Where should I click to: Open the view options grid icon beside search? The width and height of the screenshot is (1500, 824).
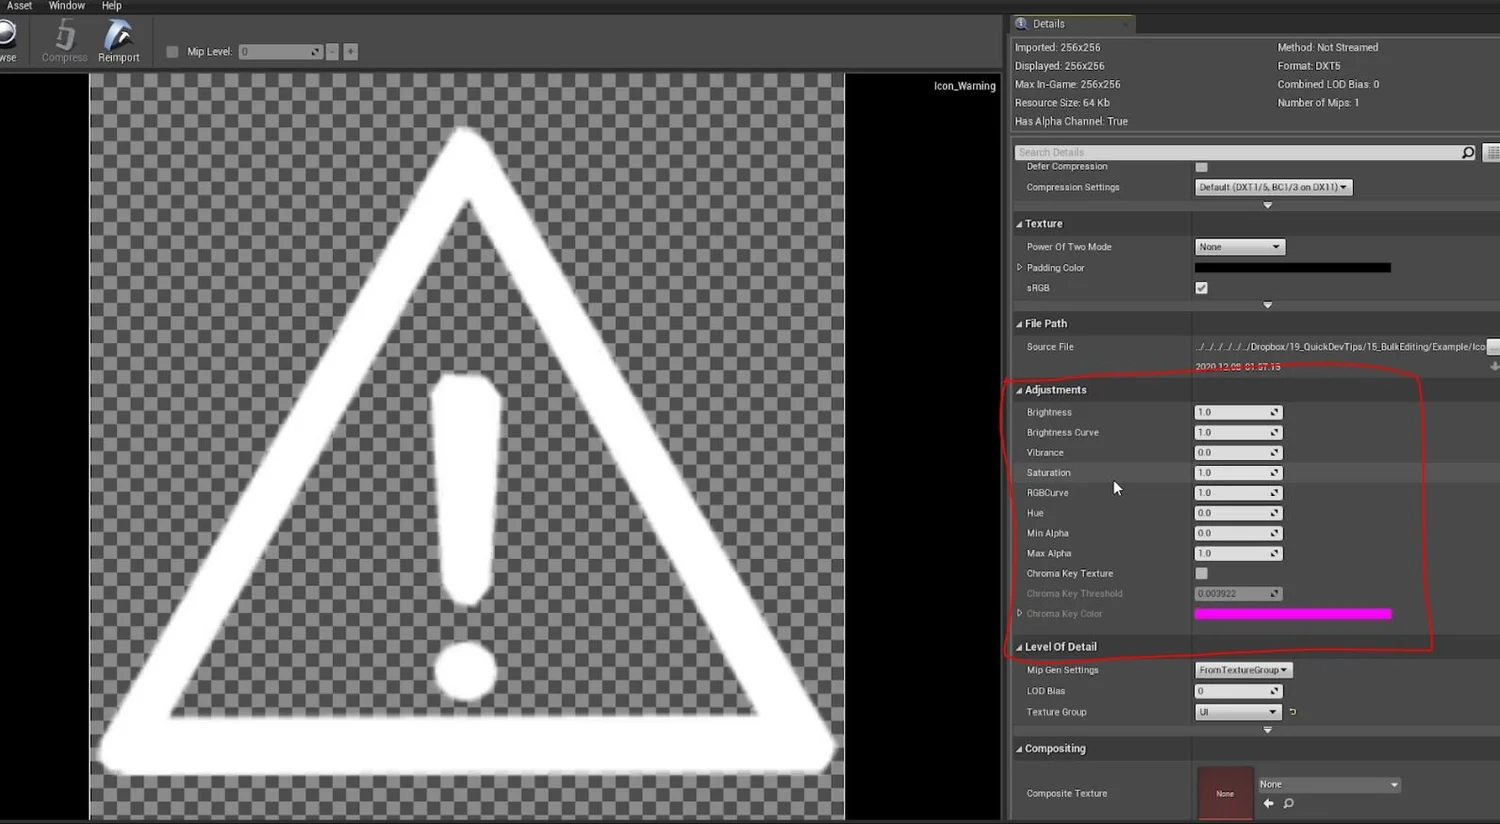pyautogui.click(x=1491, y=151)
